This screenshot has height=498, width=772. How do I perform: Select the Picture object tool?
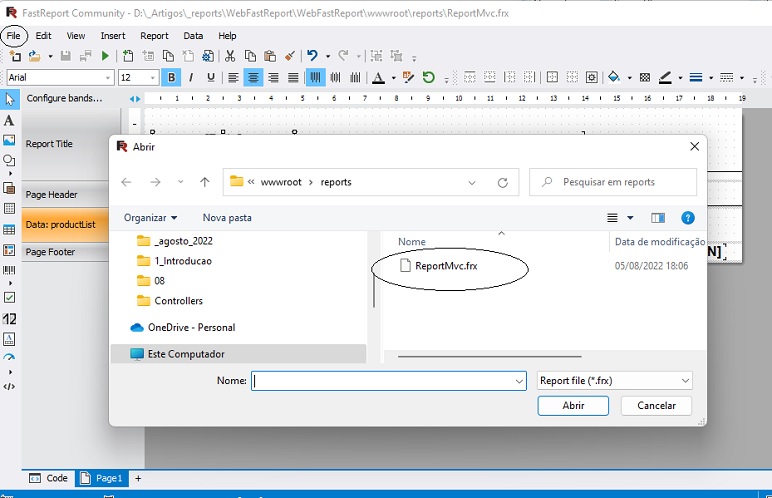tap(9, 140)
